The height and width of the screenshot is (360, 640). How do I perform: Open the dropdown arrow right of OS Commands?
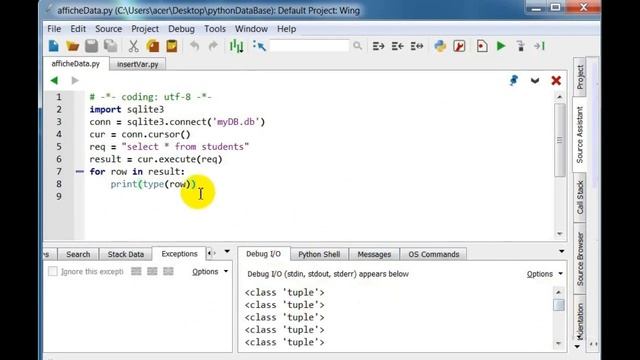(x=562, y=251)
